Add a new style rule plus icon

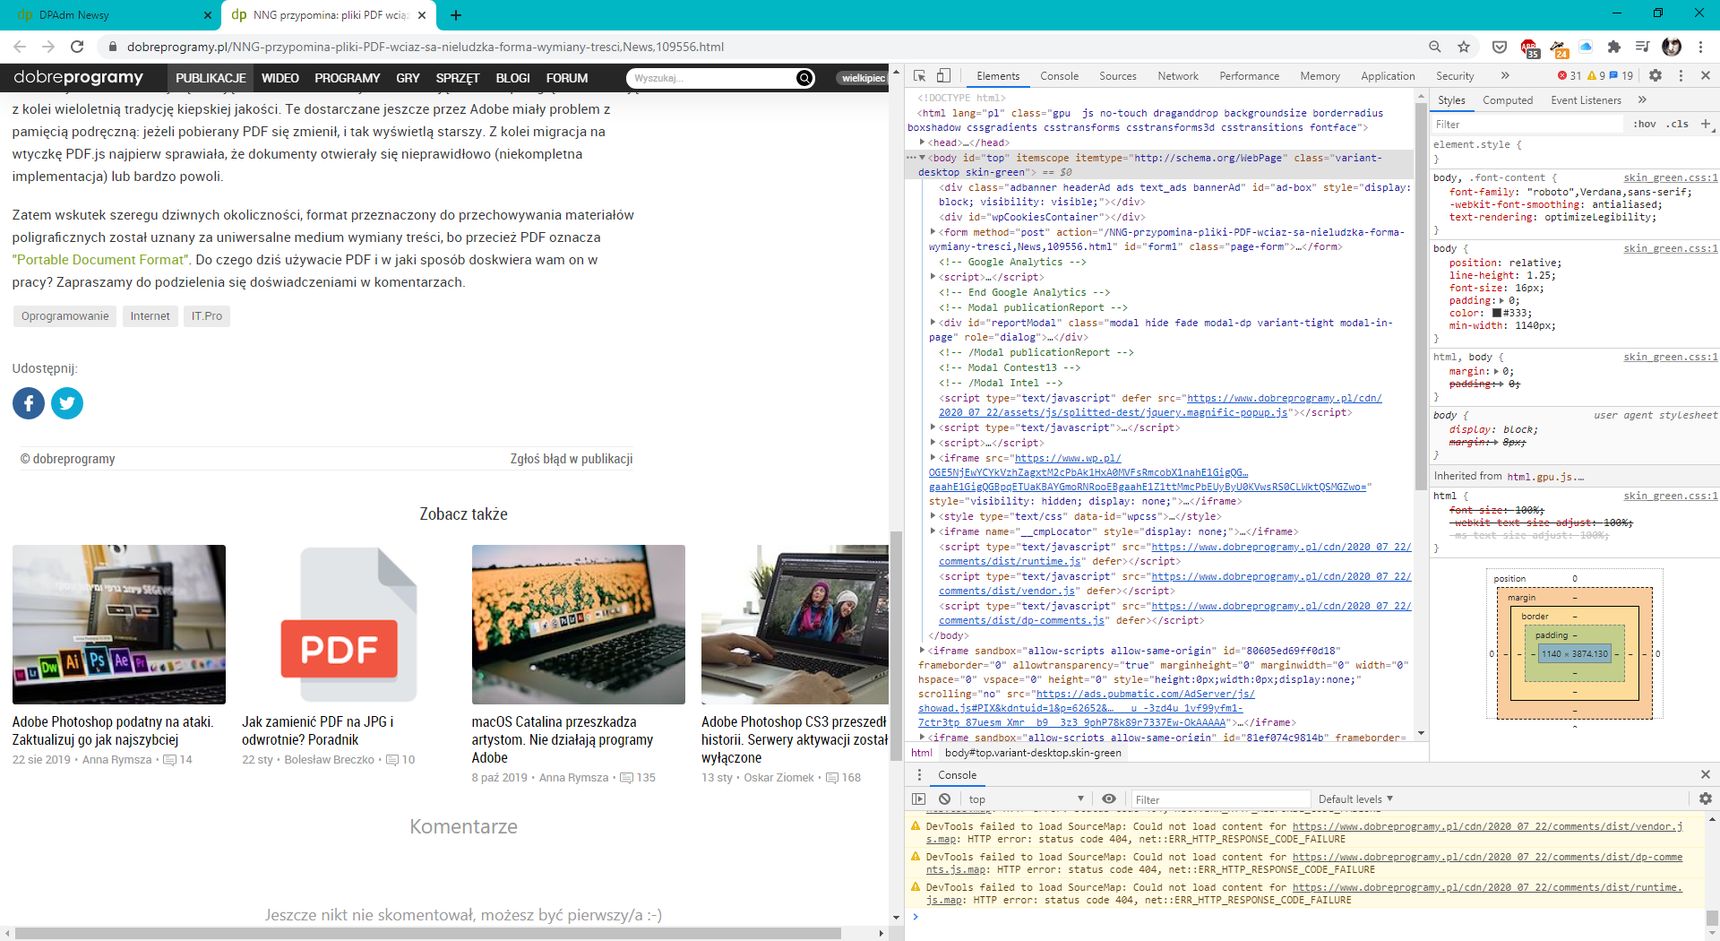(x=1706, y=124)
